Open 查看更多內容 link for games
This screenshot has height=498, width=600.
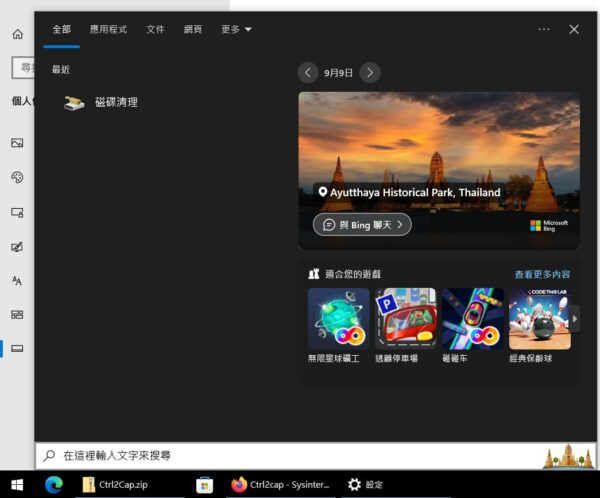(542, 274)
